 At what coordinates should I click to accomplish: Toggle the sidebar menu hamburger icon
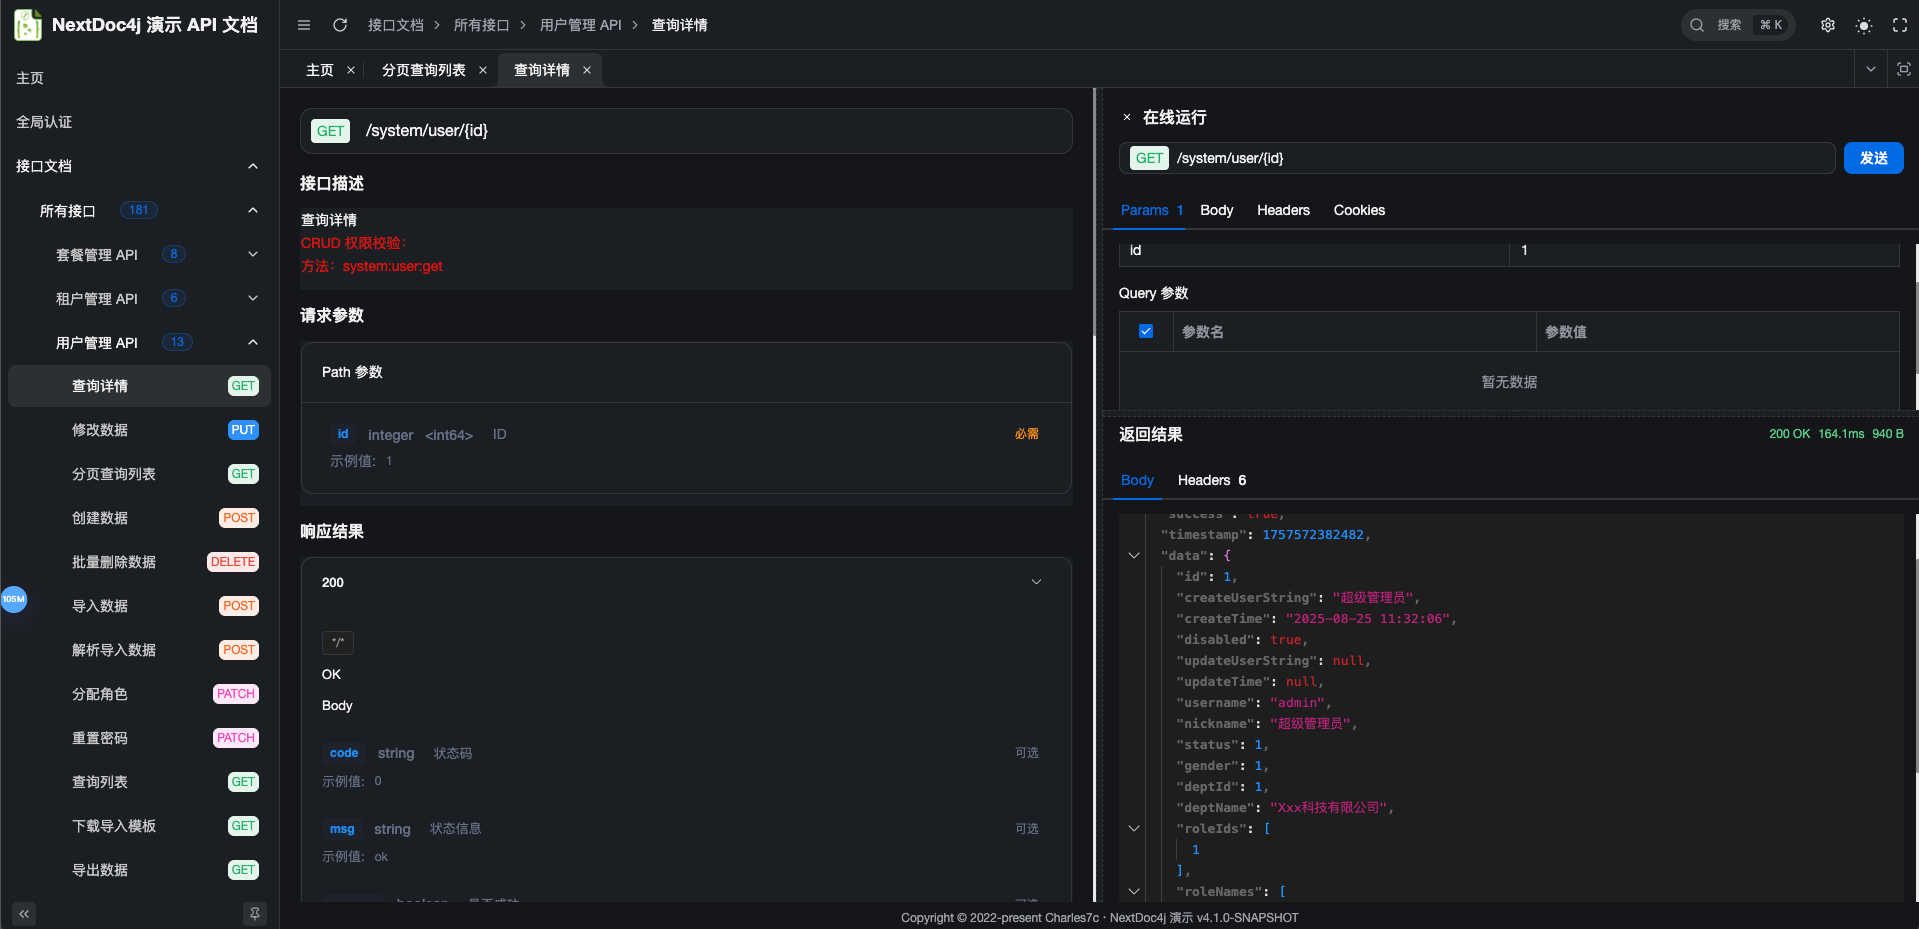(x=304, y=25)
